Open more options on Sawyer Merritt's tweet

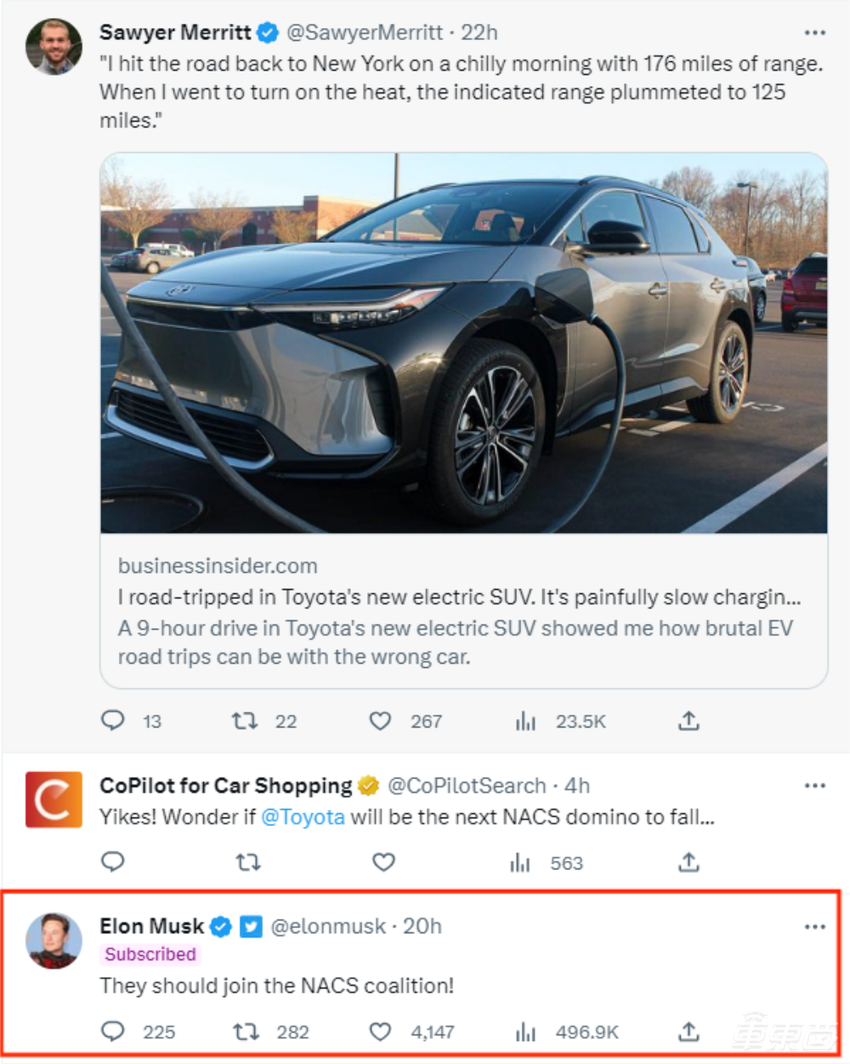point(815,32)
